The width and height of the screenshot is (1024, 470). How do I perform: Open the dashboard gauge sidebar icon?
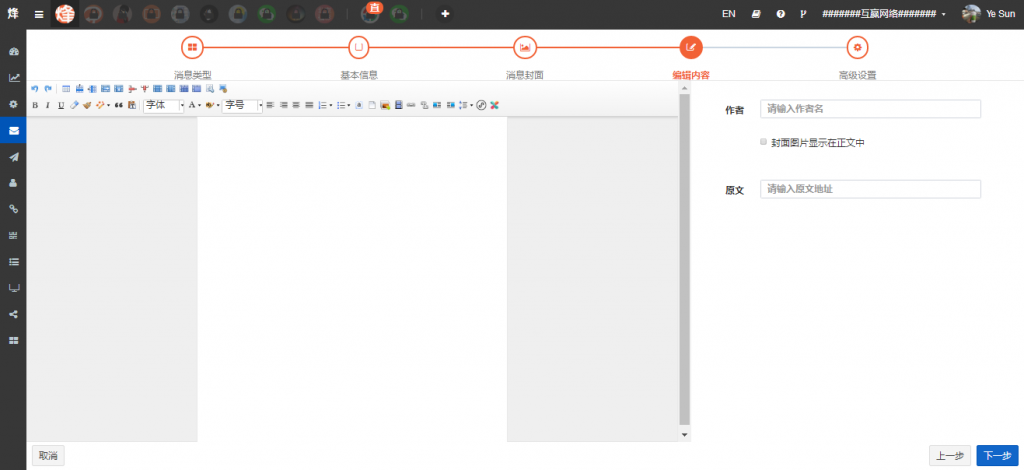13,51
